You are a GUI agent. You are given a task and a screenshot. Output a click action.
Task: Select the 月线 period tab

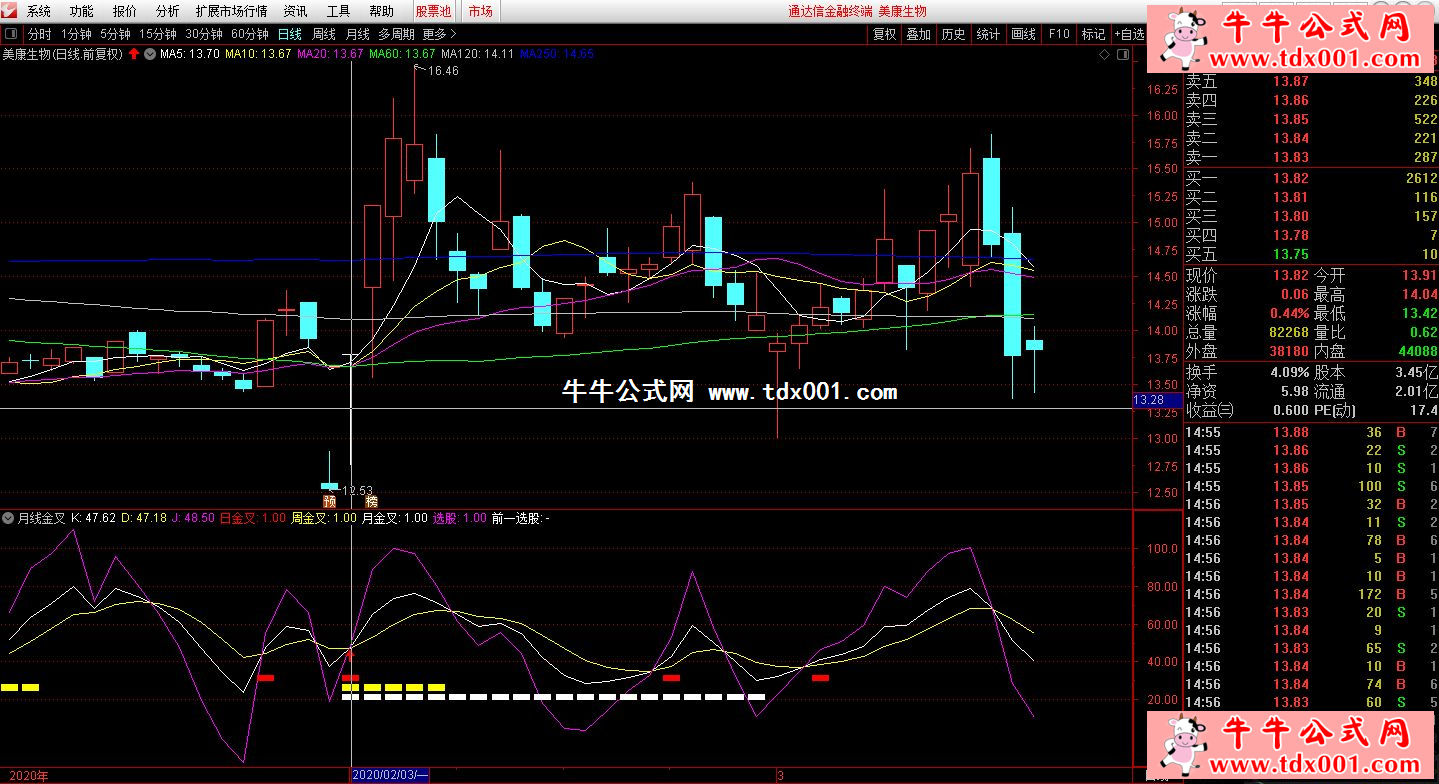pyautogui.click(x=358, y=34)
